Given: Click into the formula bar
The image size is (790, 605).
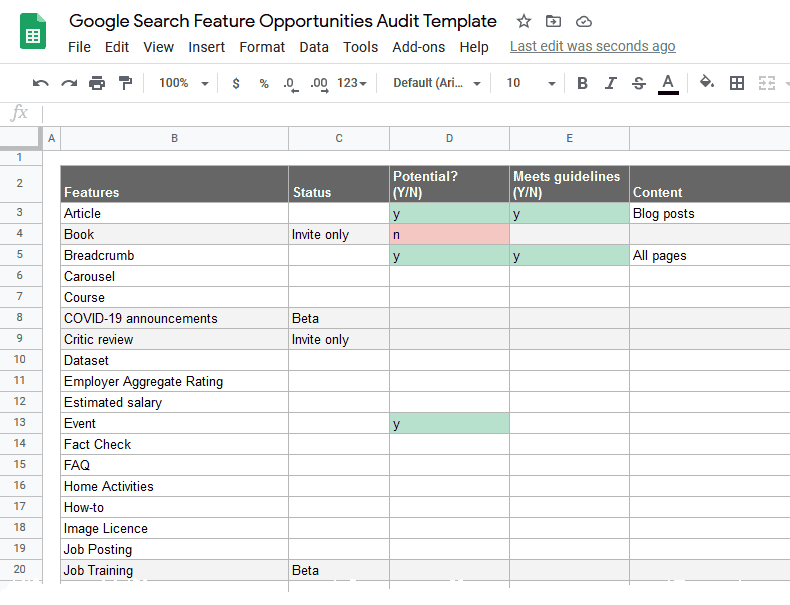Looking at the screenshot, I should [416, 114].
